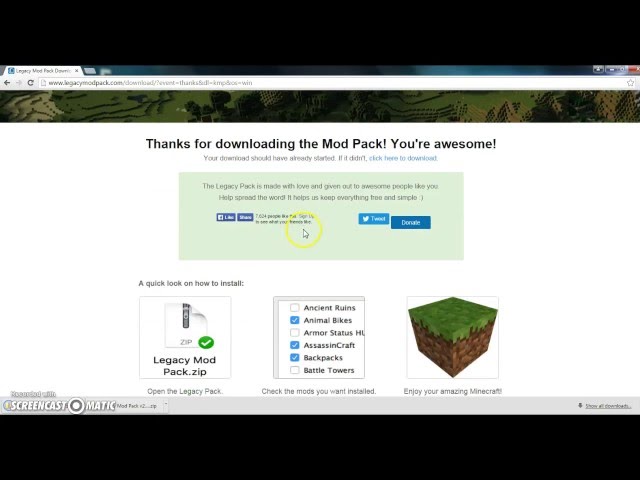Click the Minecraft grass block image
This screenshot has width=640, height=480.
[x=453, y=338]
